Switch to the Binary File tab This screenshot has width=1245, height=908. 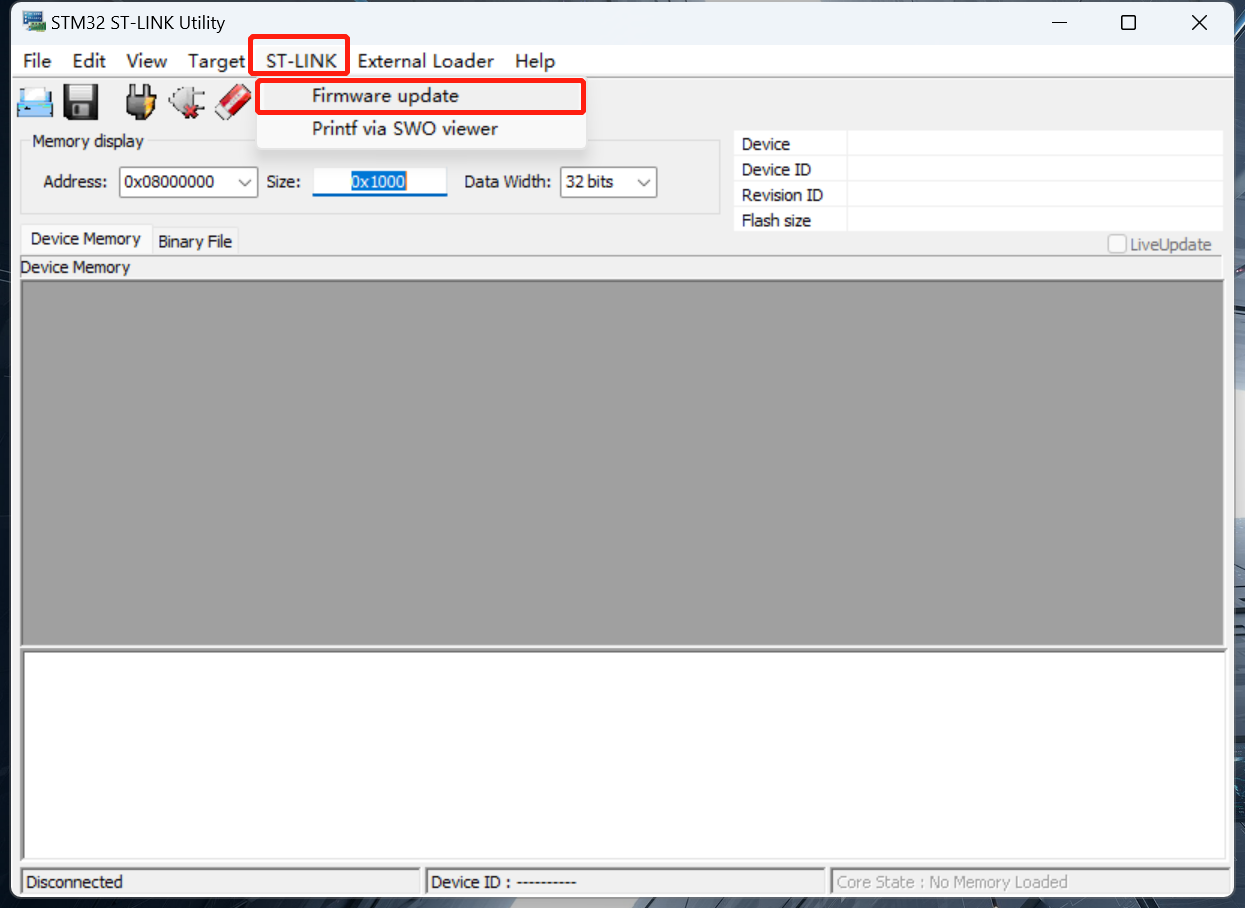coord(195,241)
